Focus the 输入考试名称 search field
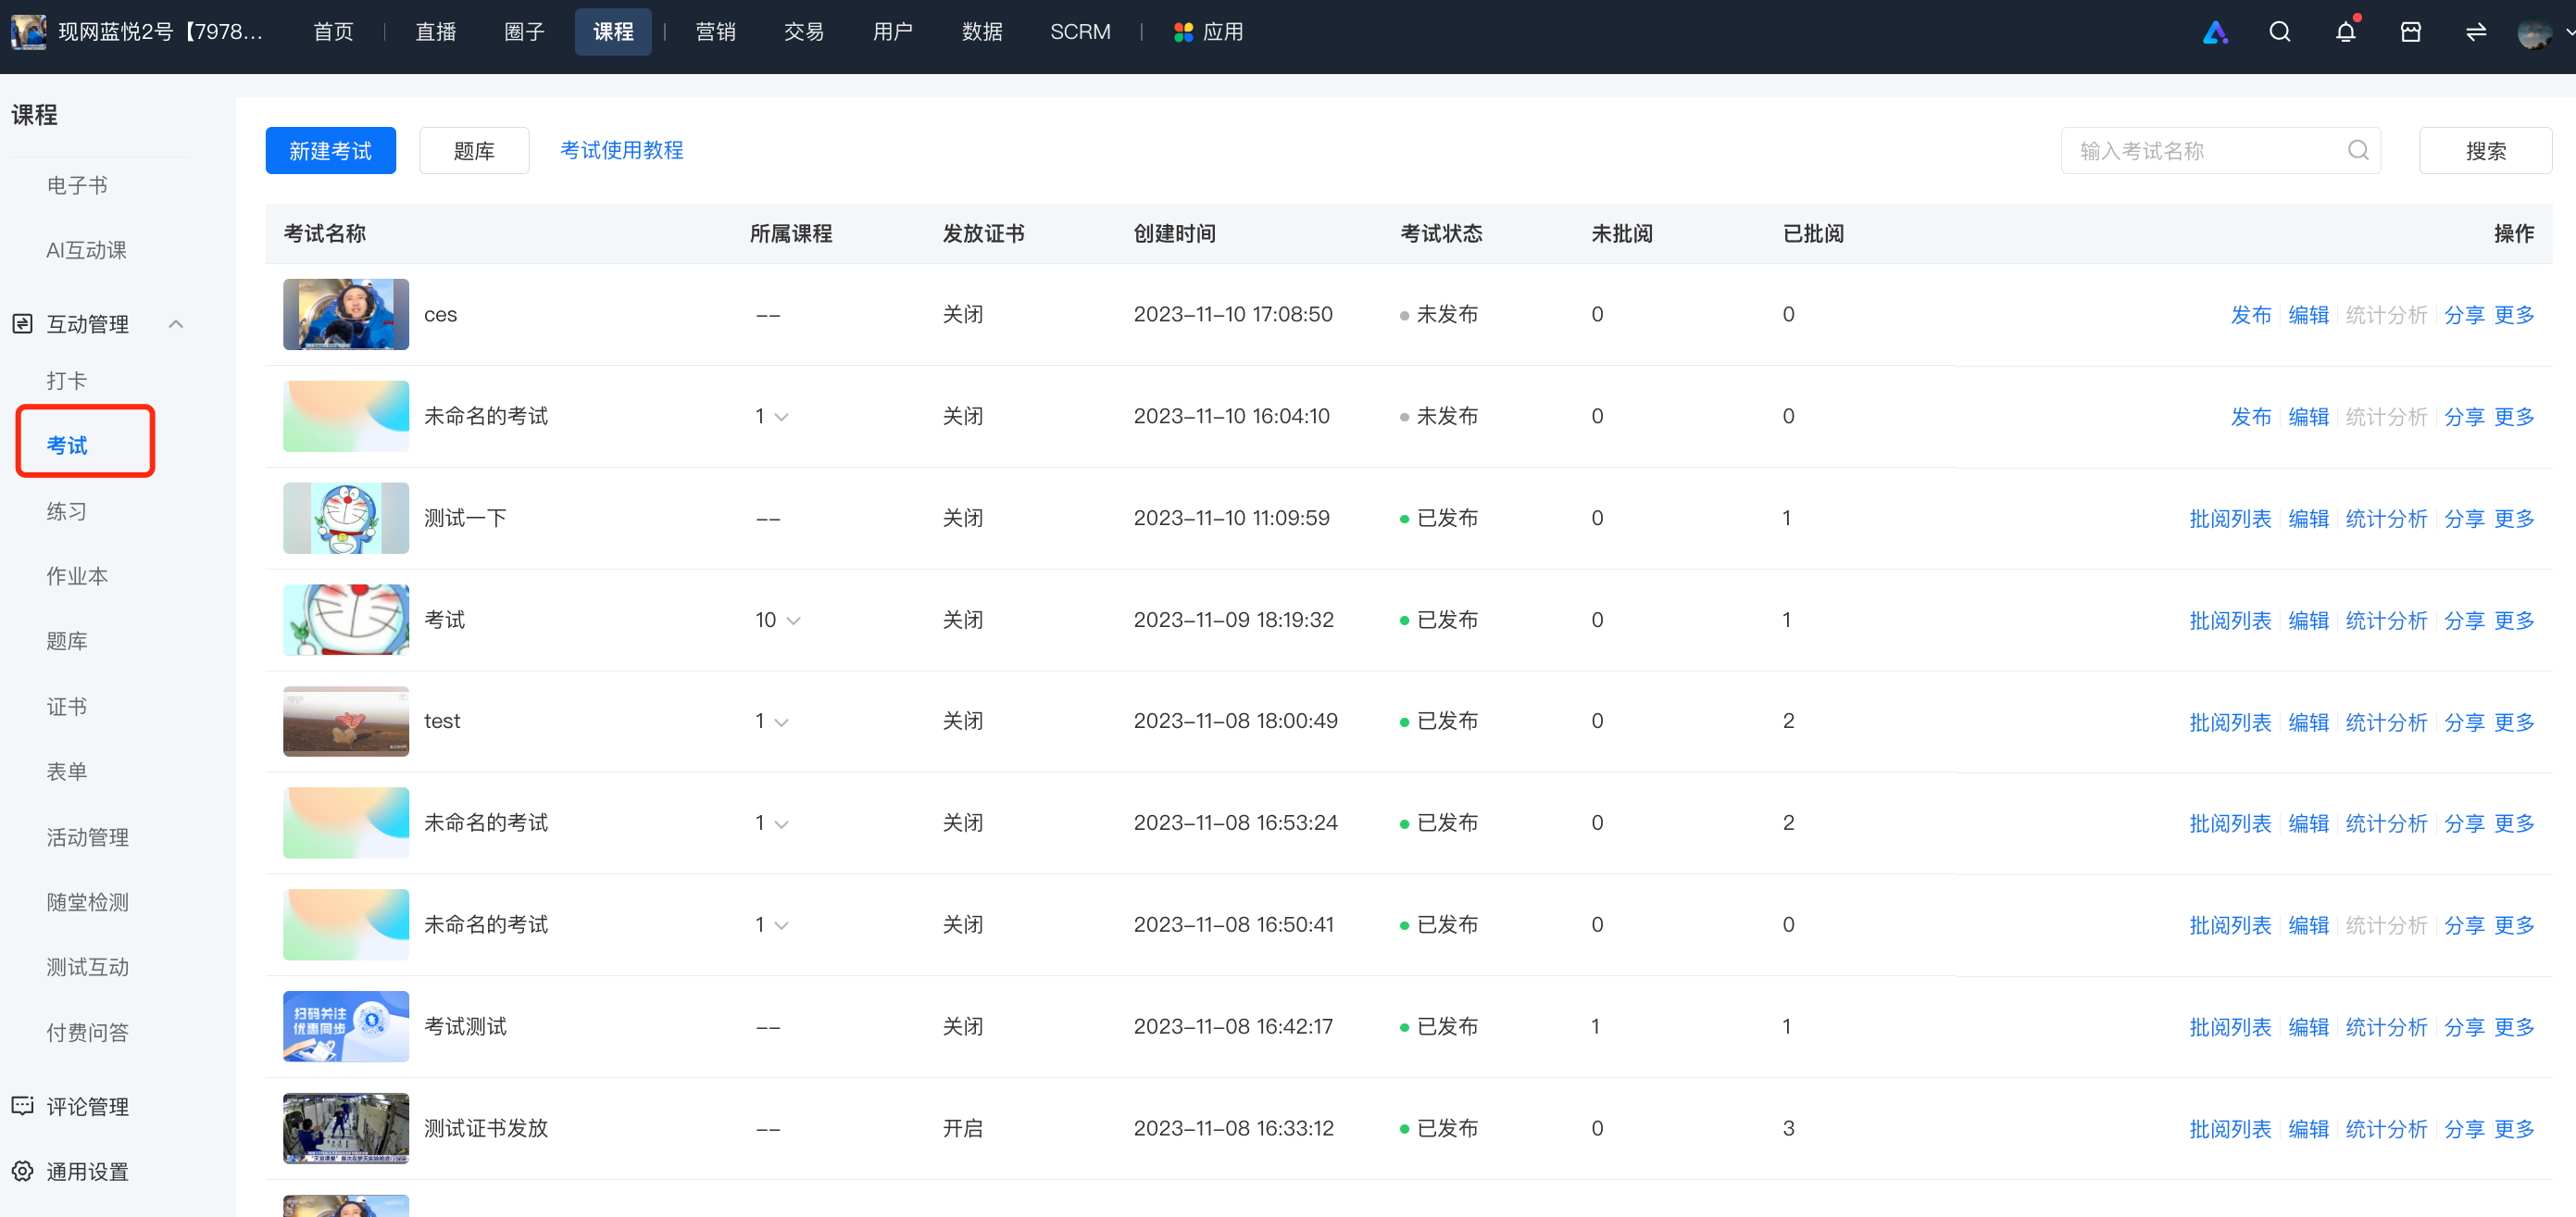The height and width of the screenshot is (1217, 2576). tap(2220, 150)
